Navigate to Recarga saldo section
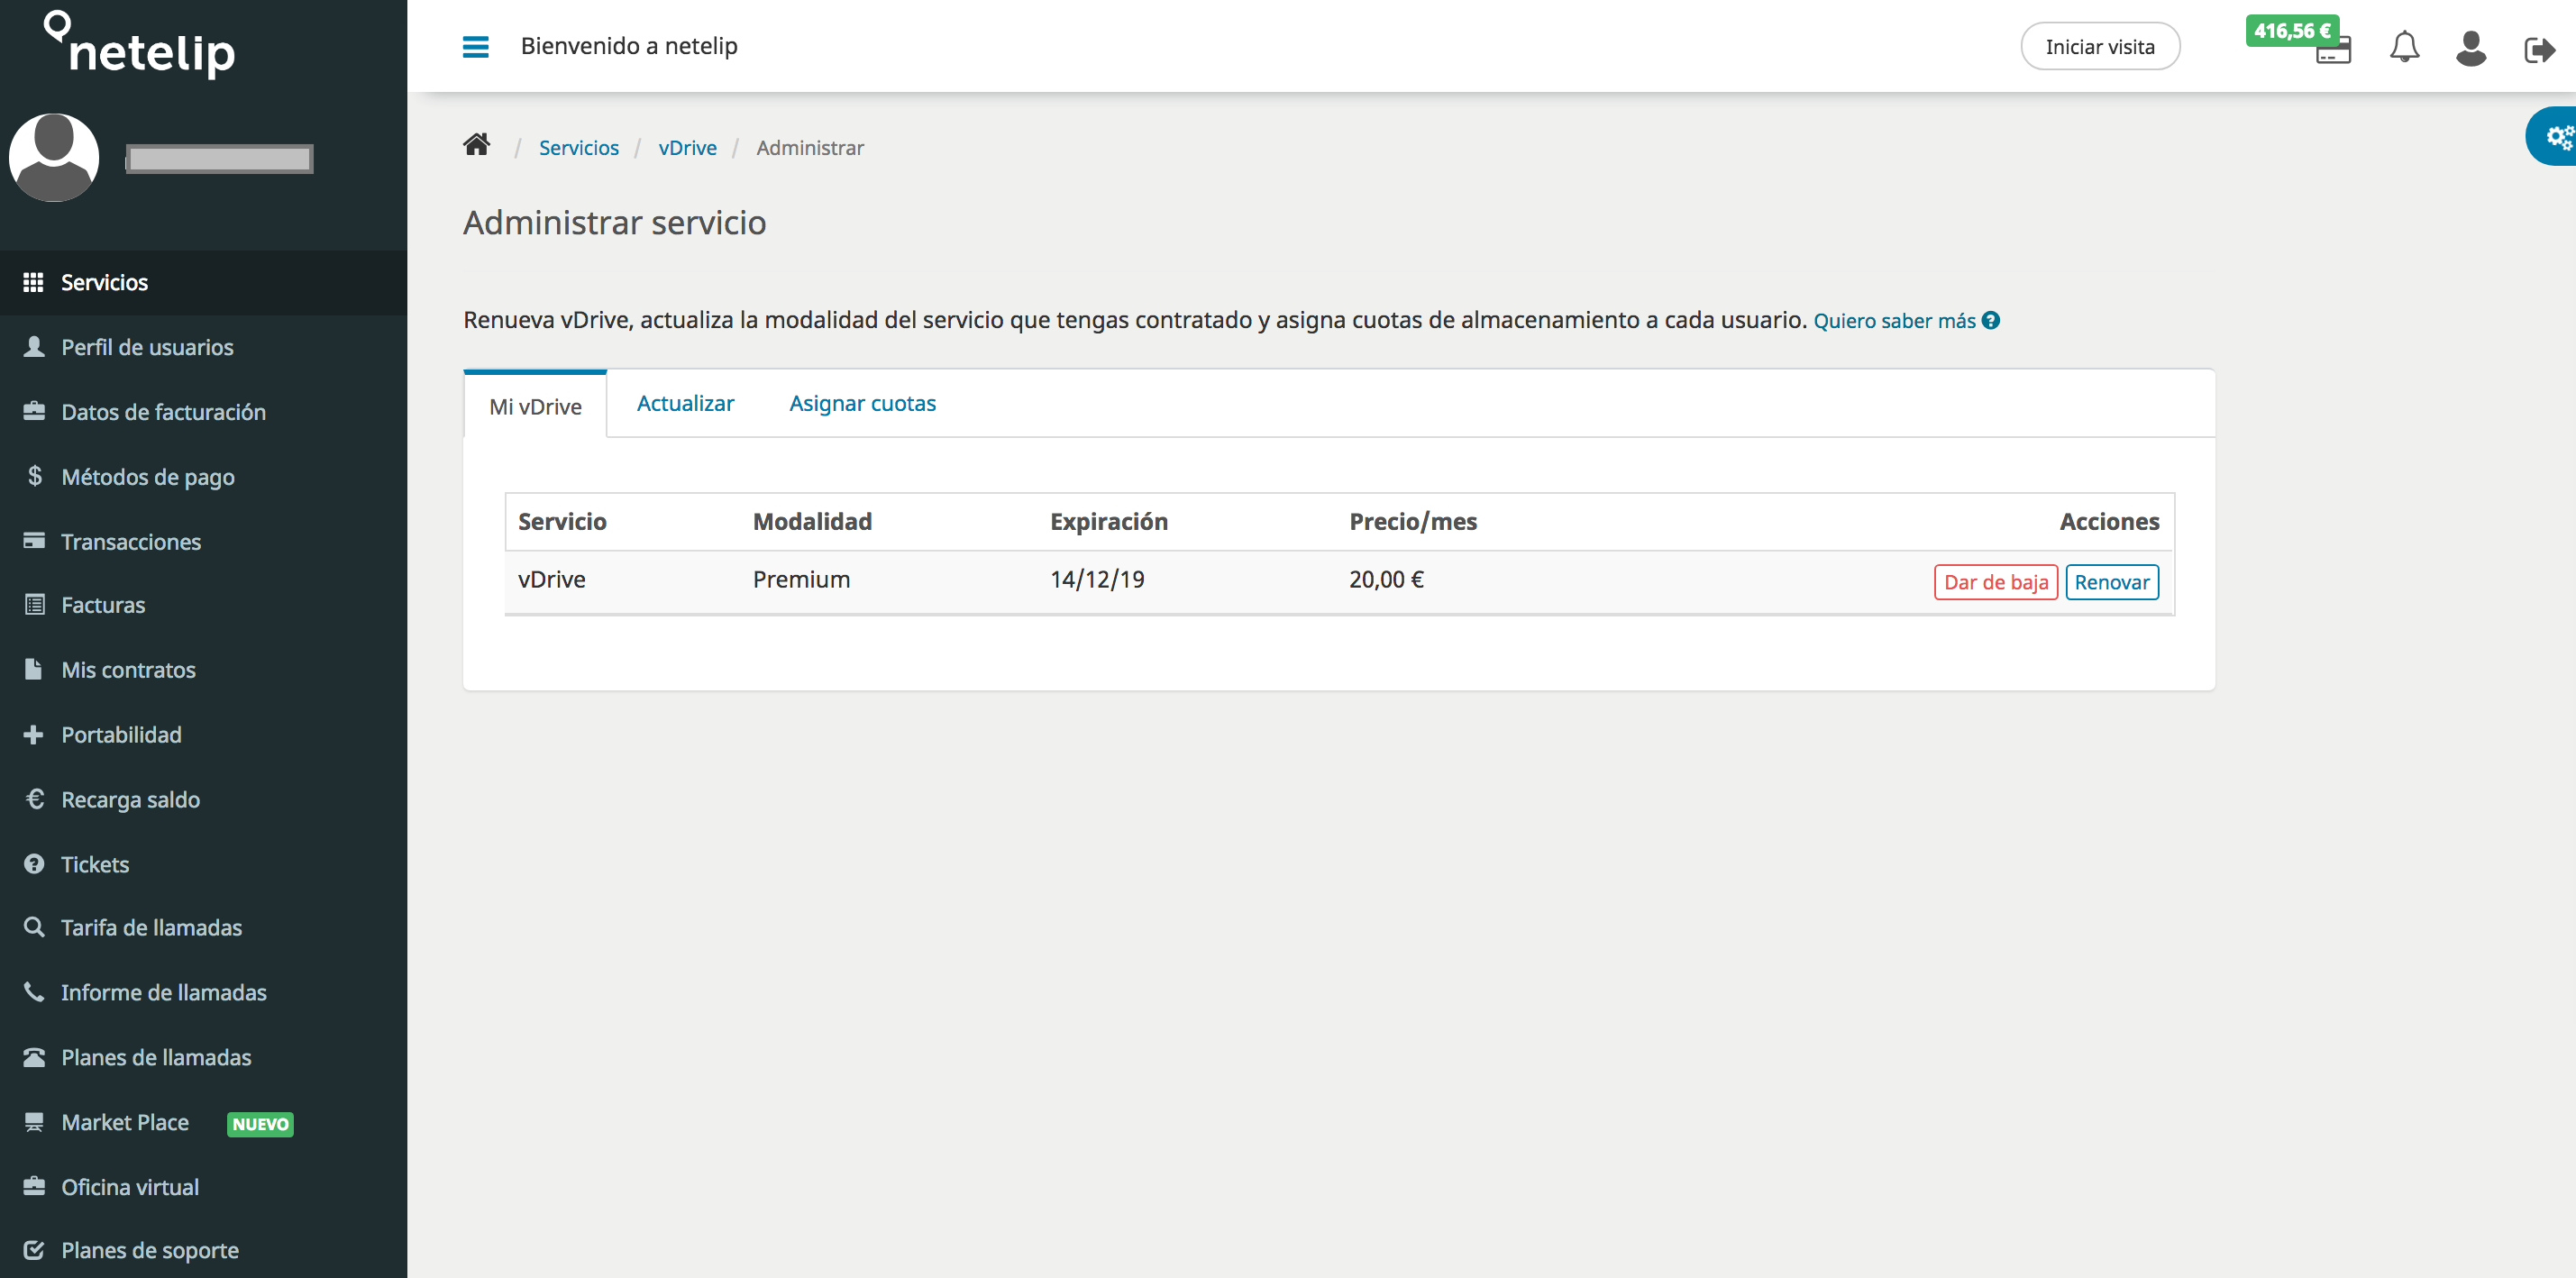This screenshot has height=1278, width=2576. (132, 799)
